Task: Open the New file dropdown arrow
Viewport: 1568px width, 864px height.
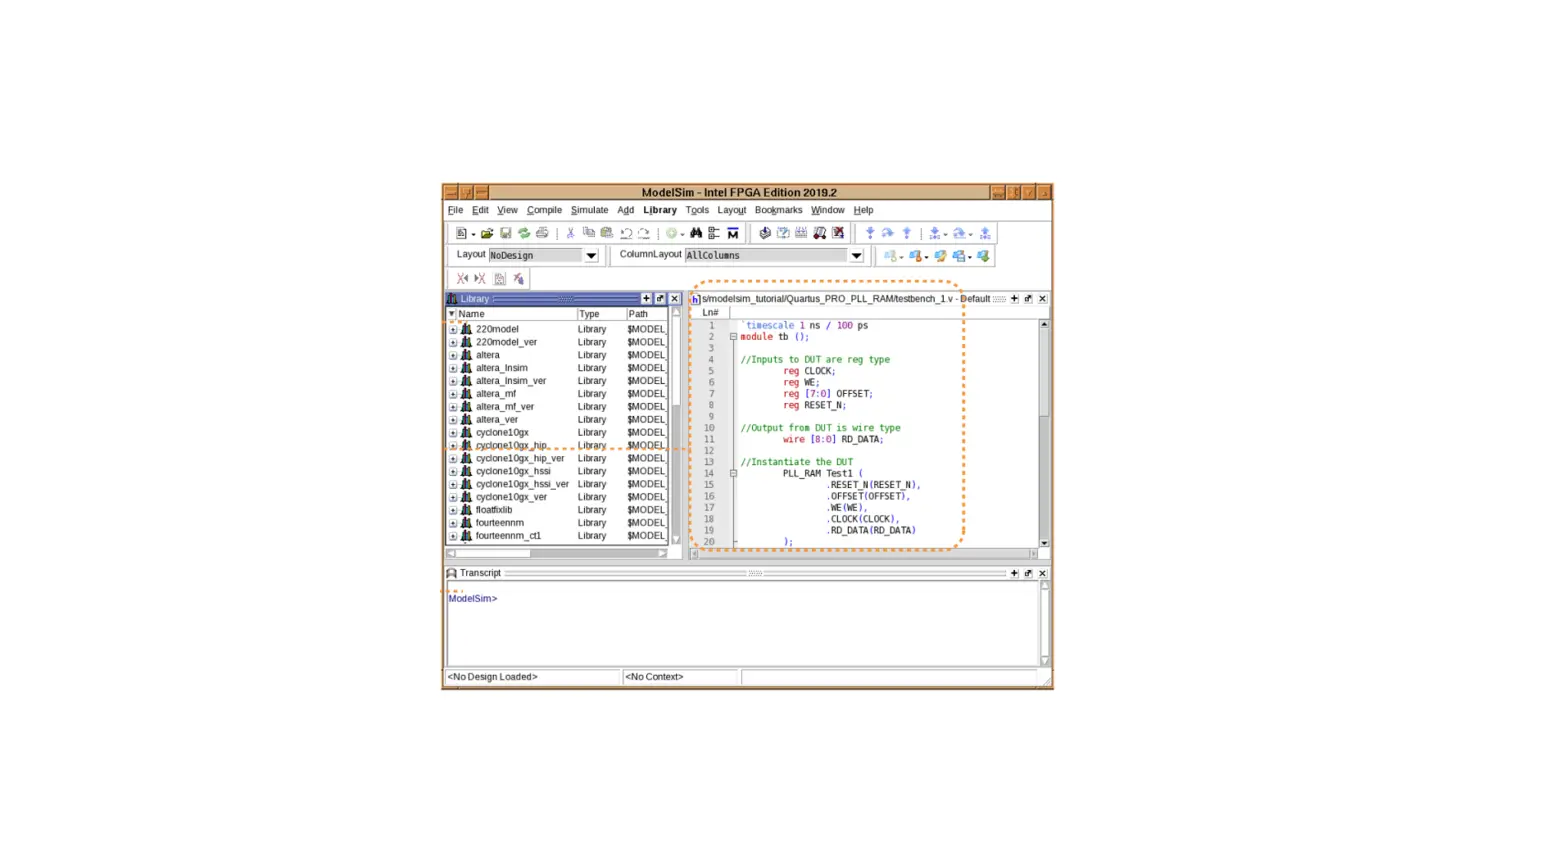Action: tap(473, 234)
